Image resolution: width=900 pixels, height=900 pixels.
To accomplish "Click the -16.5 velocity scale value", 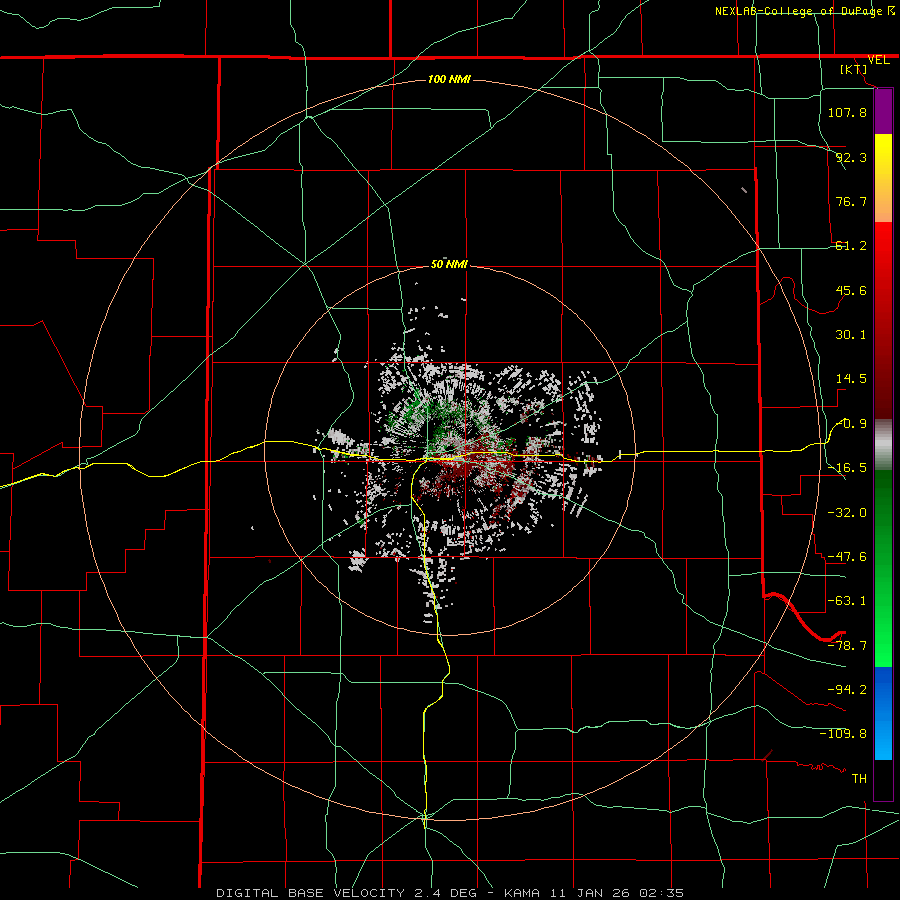I will point(847,468).
